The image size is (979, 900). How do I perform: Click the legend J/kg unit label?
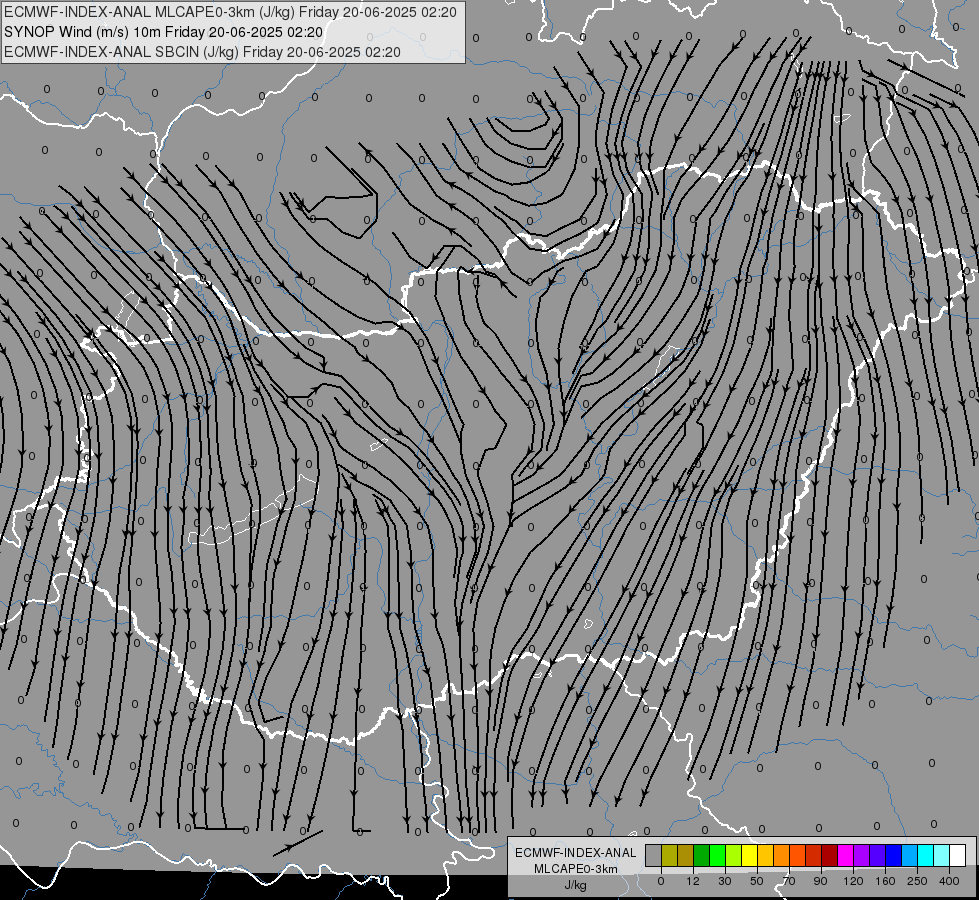coord(576,885)
